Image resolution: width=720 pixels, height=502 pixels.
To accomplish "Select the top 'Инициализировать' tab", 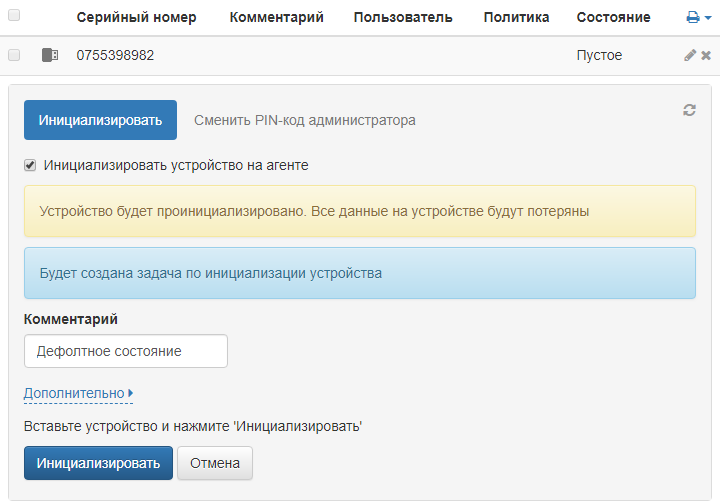I will [x=100, y=120].
